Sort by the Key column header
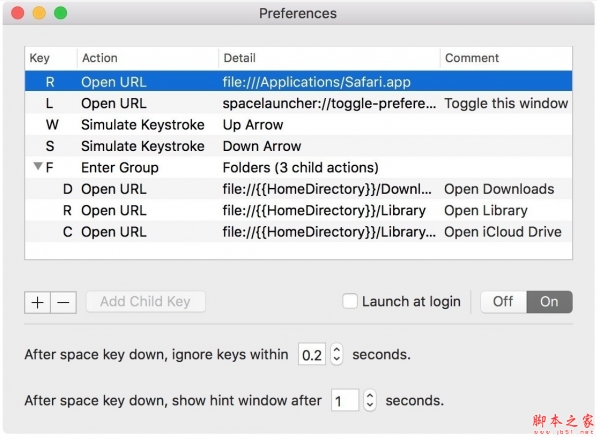 (x=40, y=58)
